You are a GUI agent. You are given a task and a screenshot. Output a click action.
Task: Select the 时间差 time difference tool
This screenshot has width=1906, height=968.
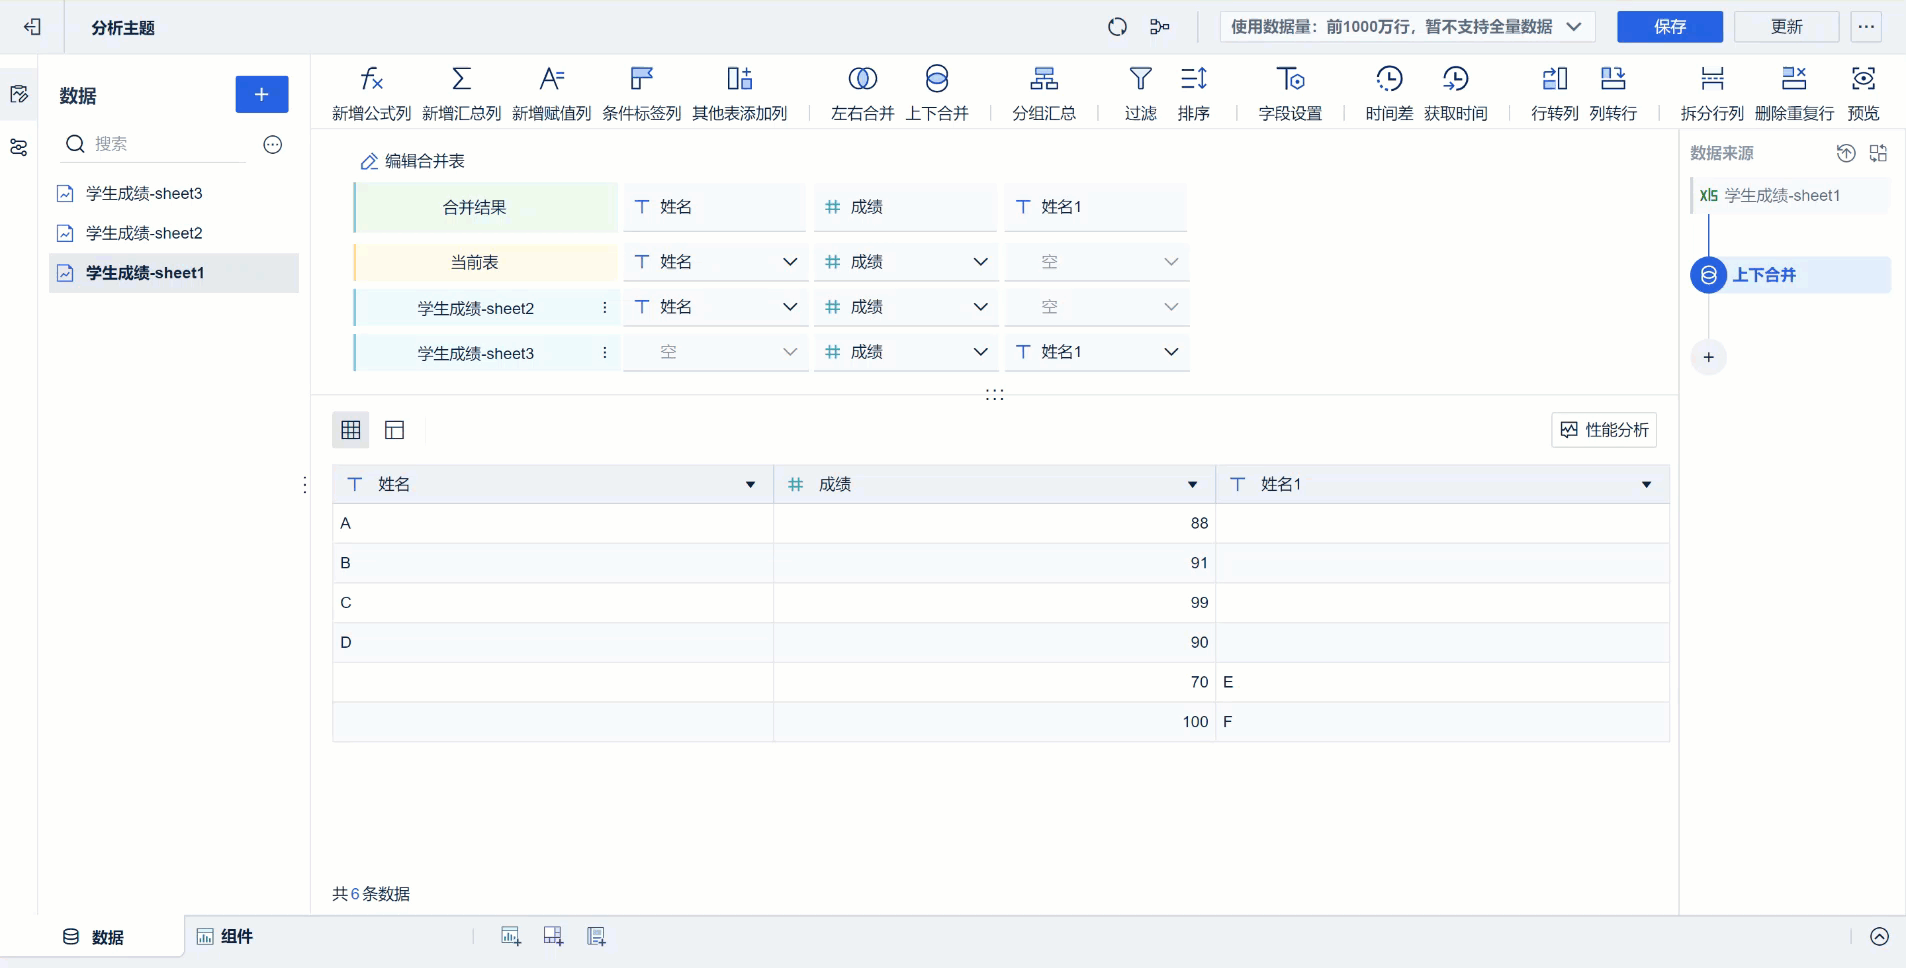click(x=1389, y=92)
